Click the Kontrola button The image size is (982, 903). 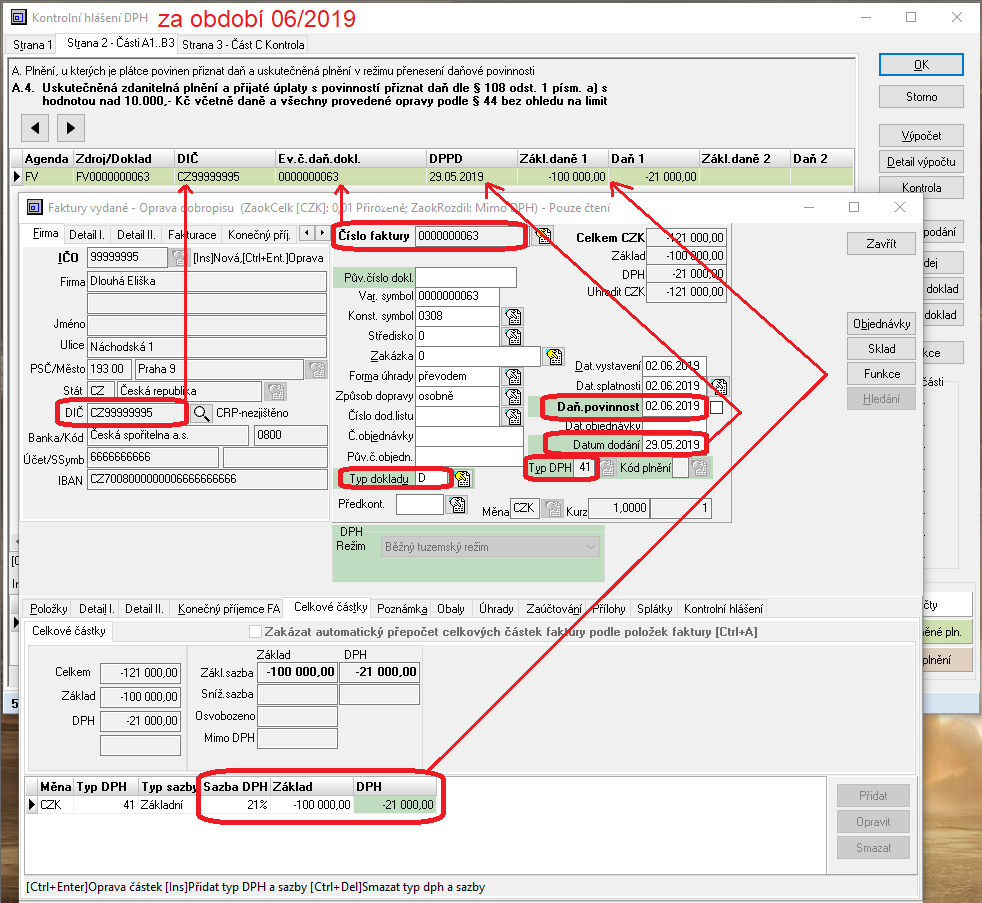click(921, 186)
